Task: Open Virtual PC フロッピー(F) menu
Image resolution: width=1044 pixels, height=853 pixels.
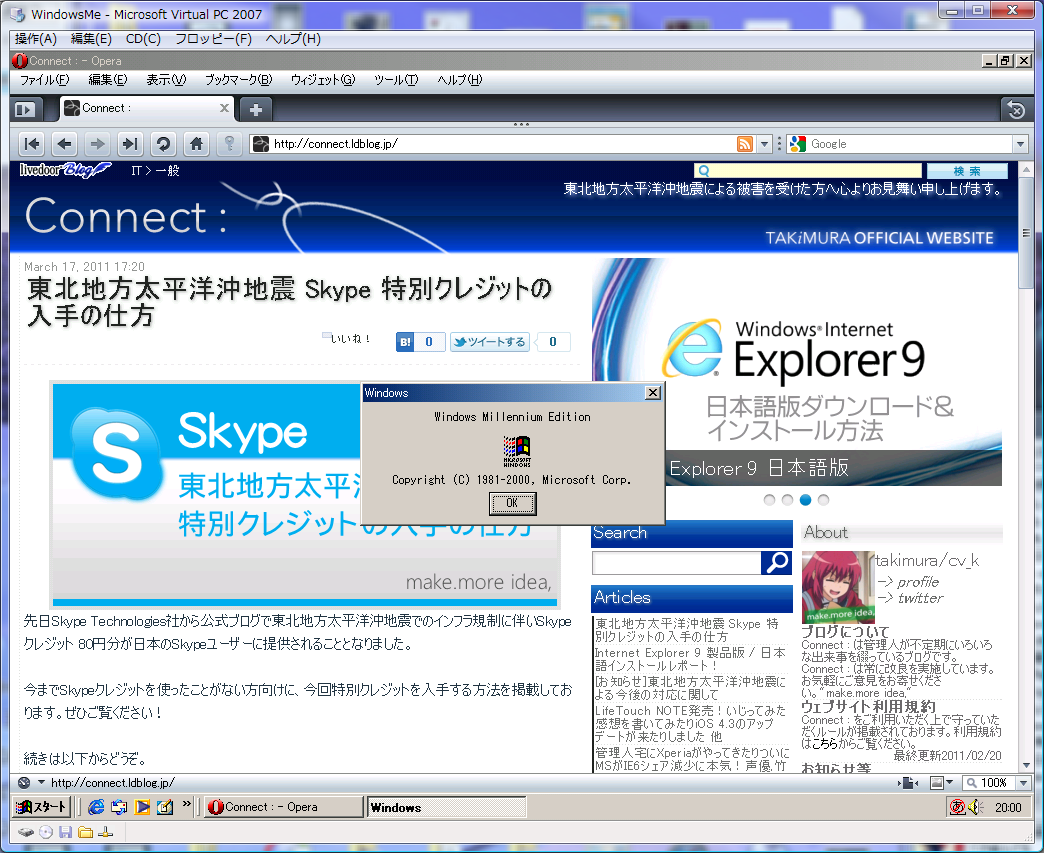Action: [213, 39]
